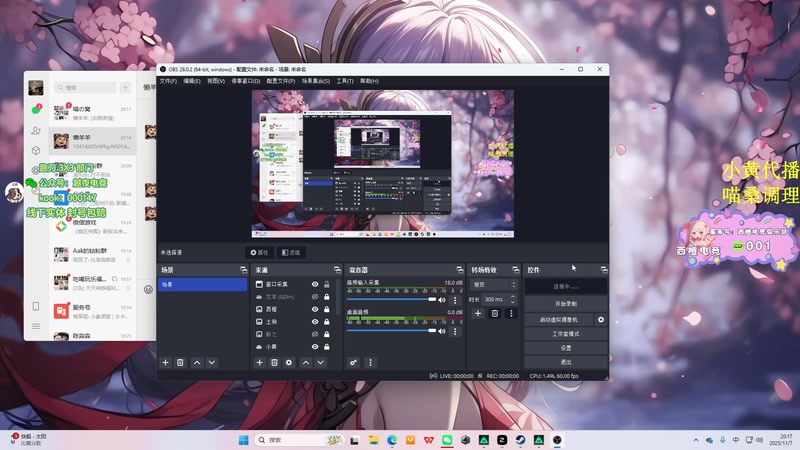
Task: Toggle lock on 小黄 source
Action: pyautogui.click(x=327, y=346)
